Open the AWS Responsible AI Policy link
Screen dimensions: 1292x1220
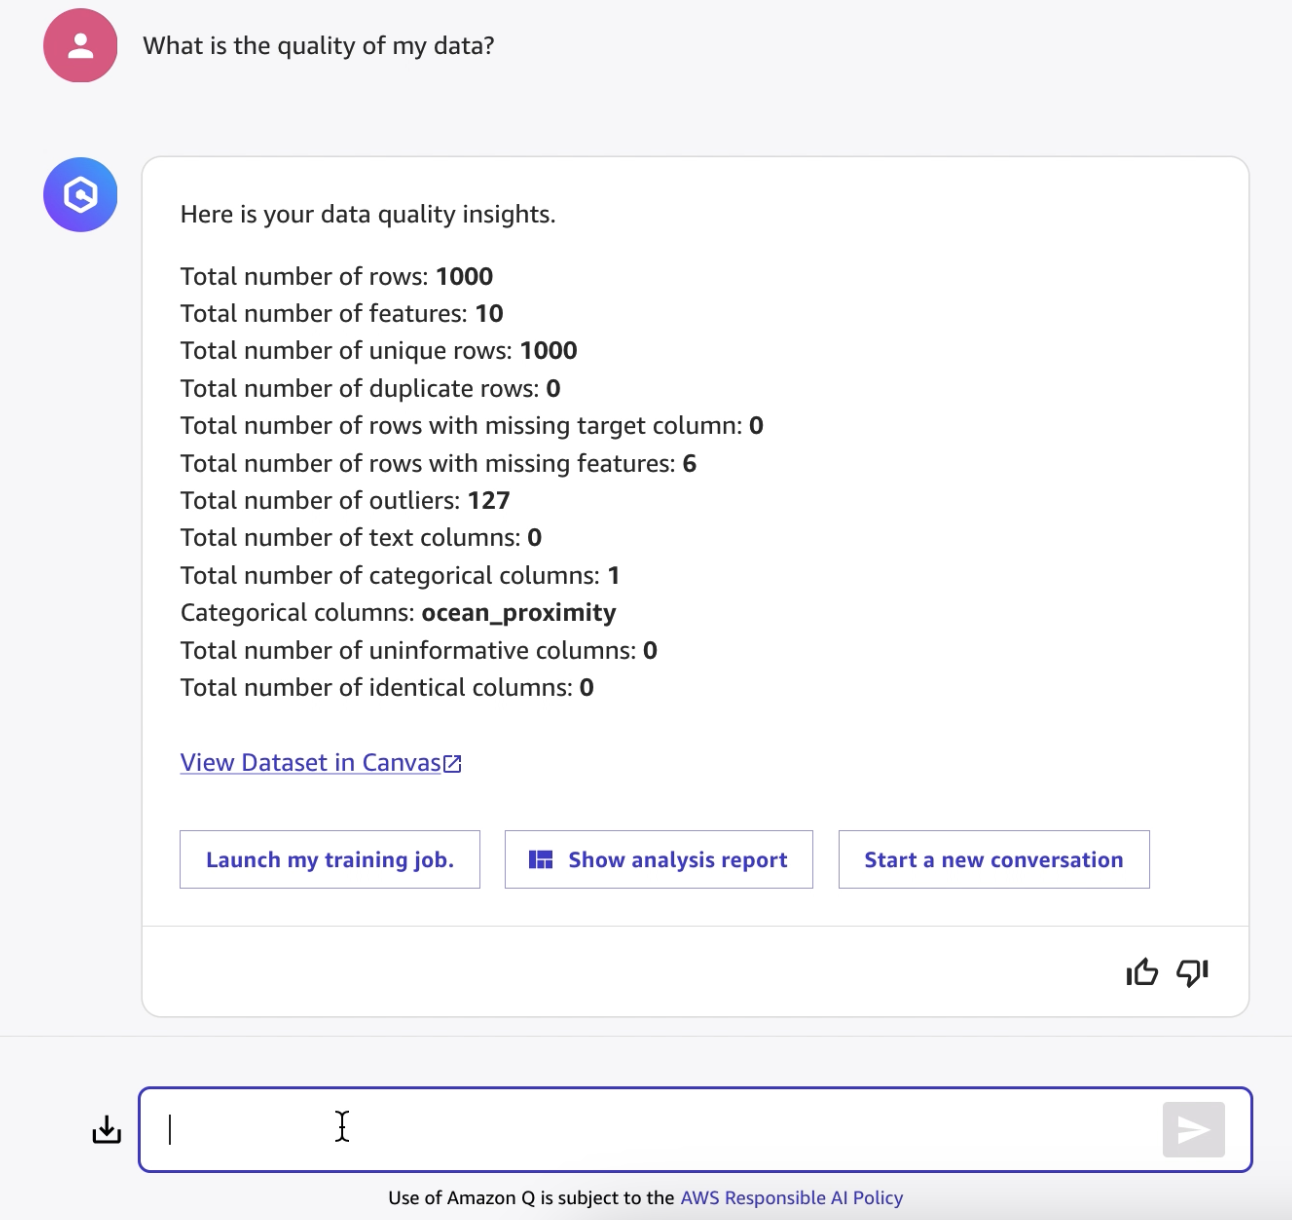(792, 1198)
